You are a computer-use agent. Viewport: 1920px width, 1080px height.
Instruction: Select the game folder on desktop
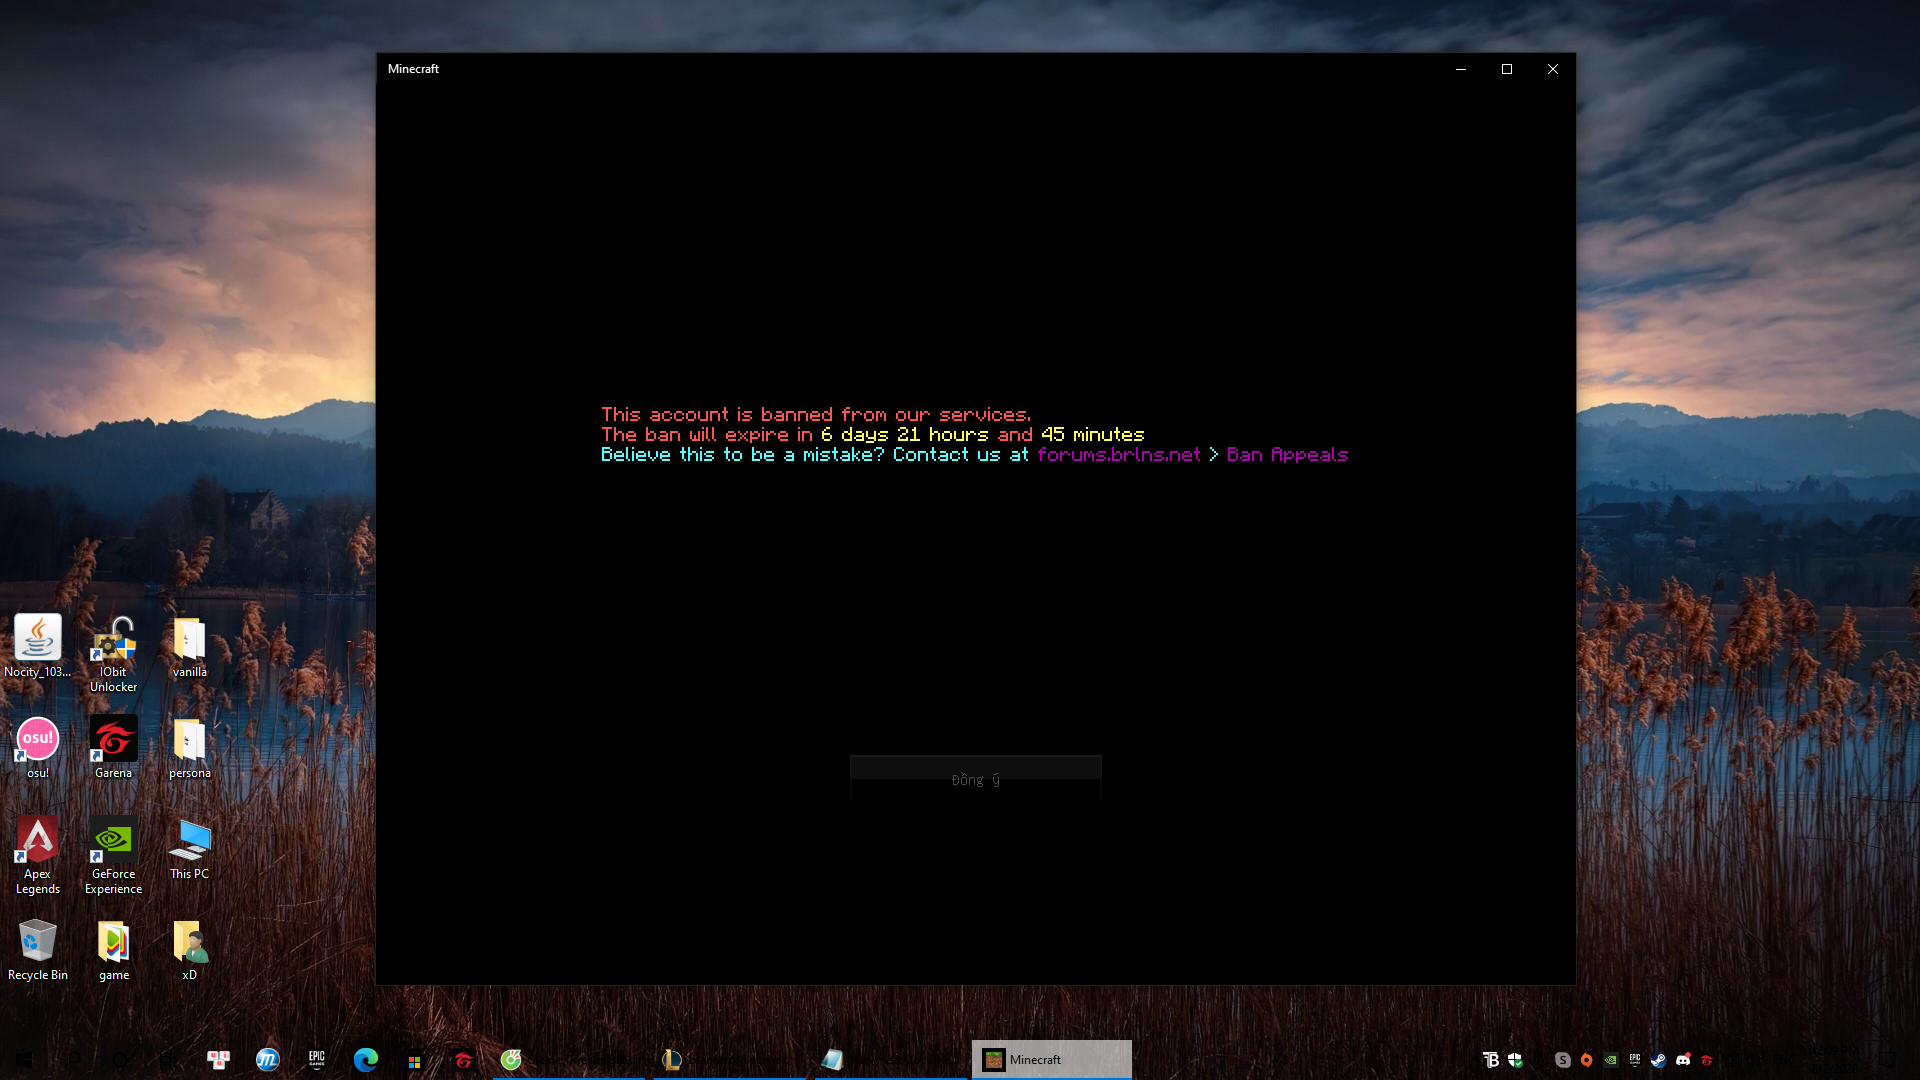coord(113,950)
